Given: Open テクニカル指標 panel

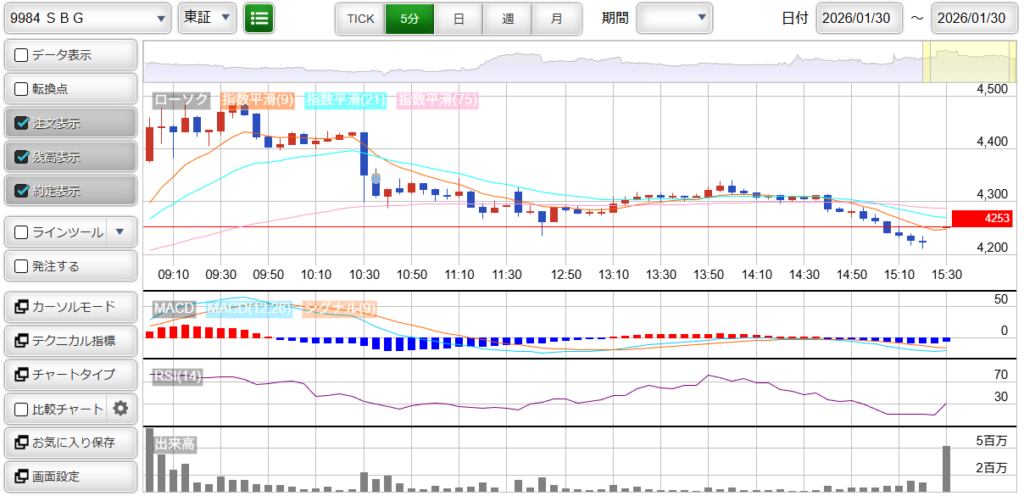Looking at the screenshot, I should [70, 341].
